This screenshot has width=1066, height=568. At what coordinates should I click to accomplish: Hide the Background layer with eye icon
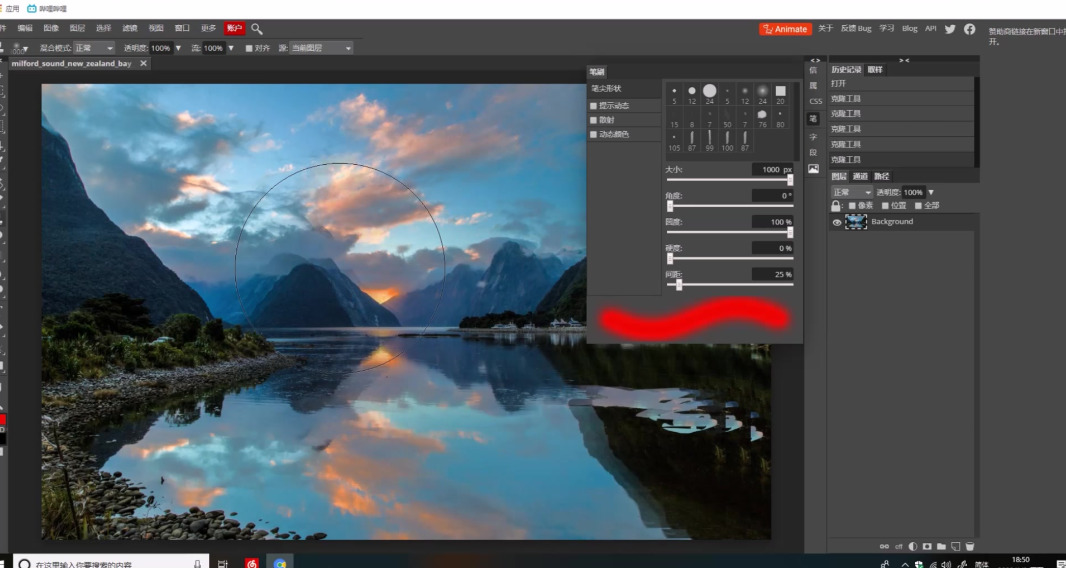coord(837,222)
